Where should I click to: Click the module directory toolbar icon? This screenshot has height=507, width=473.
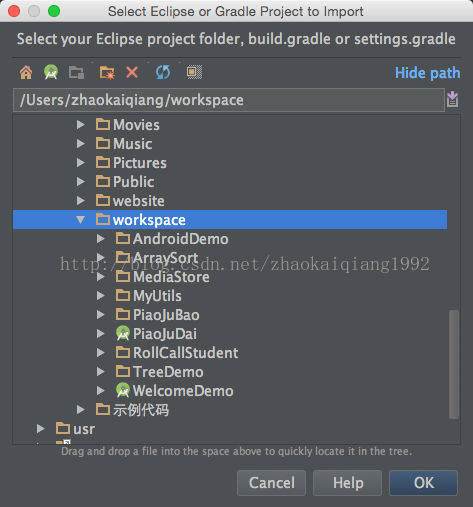click(x=76, y=72)
